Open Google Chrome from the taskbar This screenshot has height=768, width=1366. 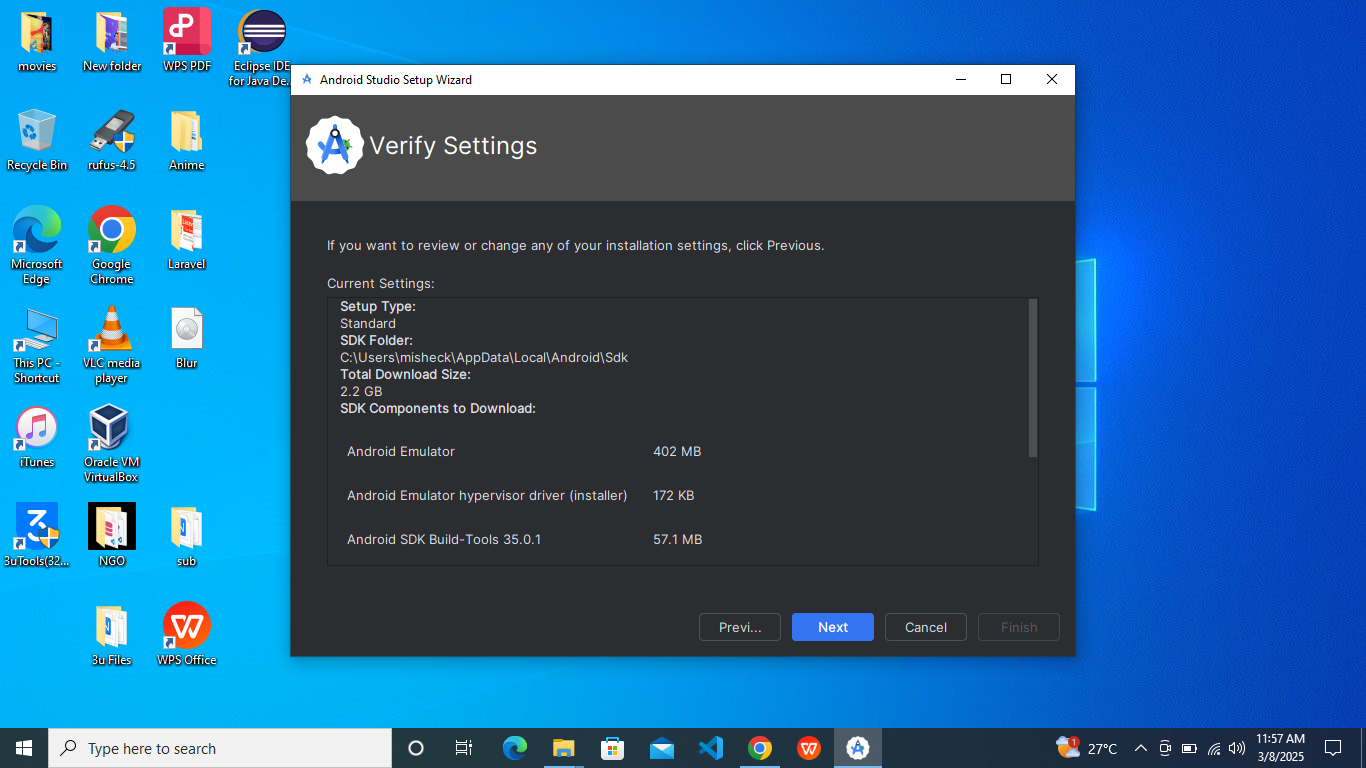[x=760, y=748]
